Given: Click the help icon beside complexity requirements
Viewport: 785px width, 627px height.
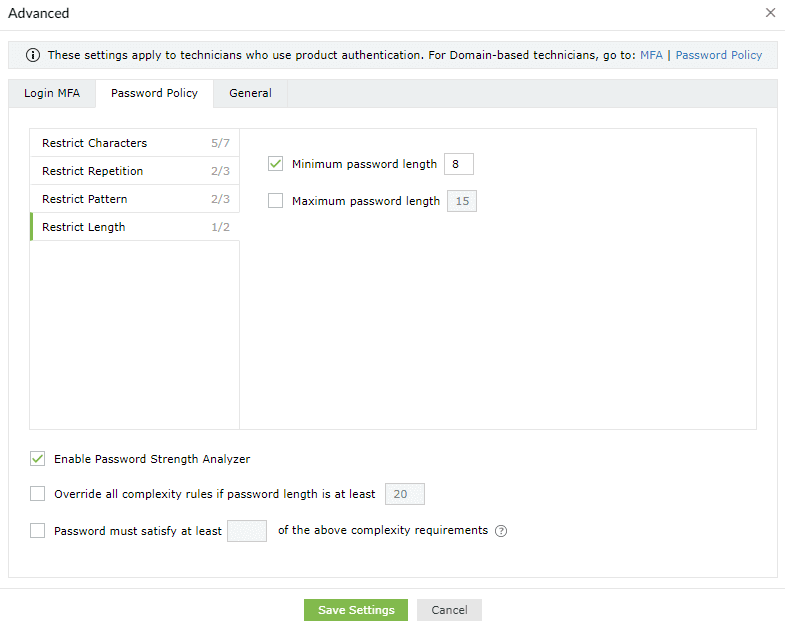Looking at the screenshot, I should (x=502, y=531).
